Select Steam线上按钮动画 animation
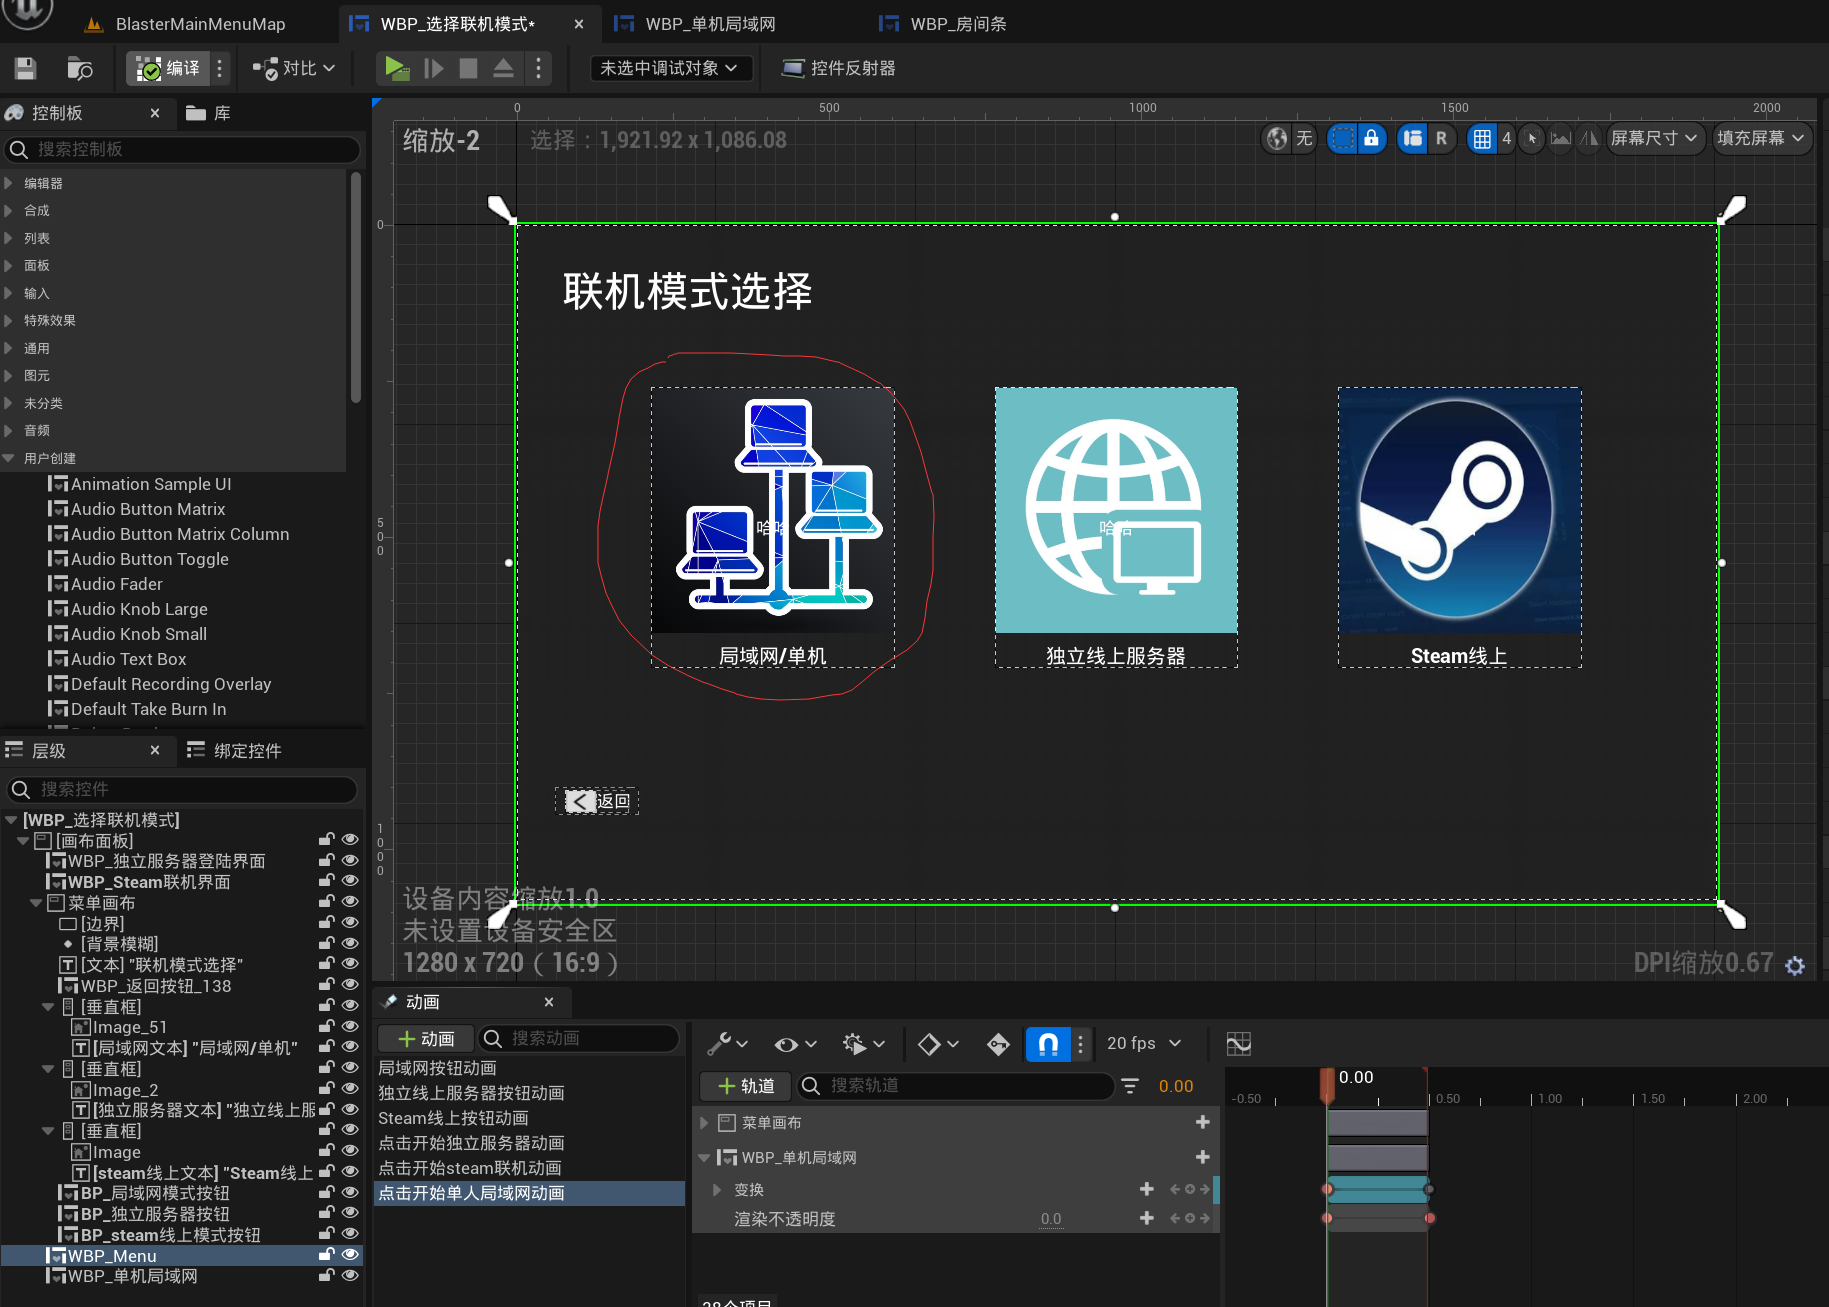Screen dimensions: 1829x1307 click(x=453, y=1118)
